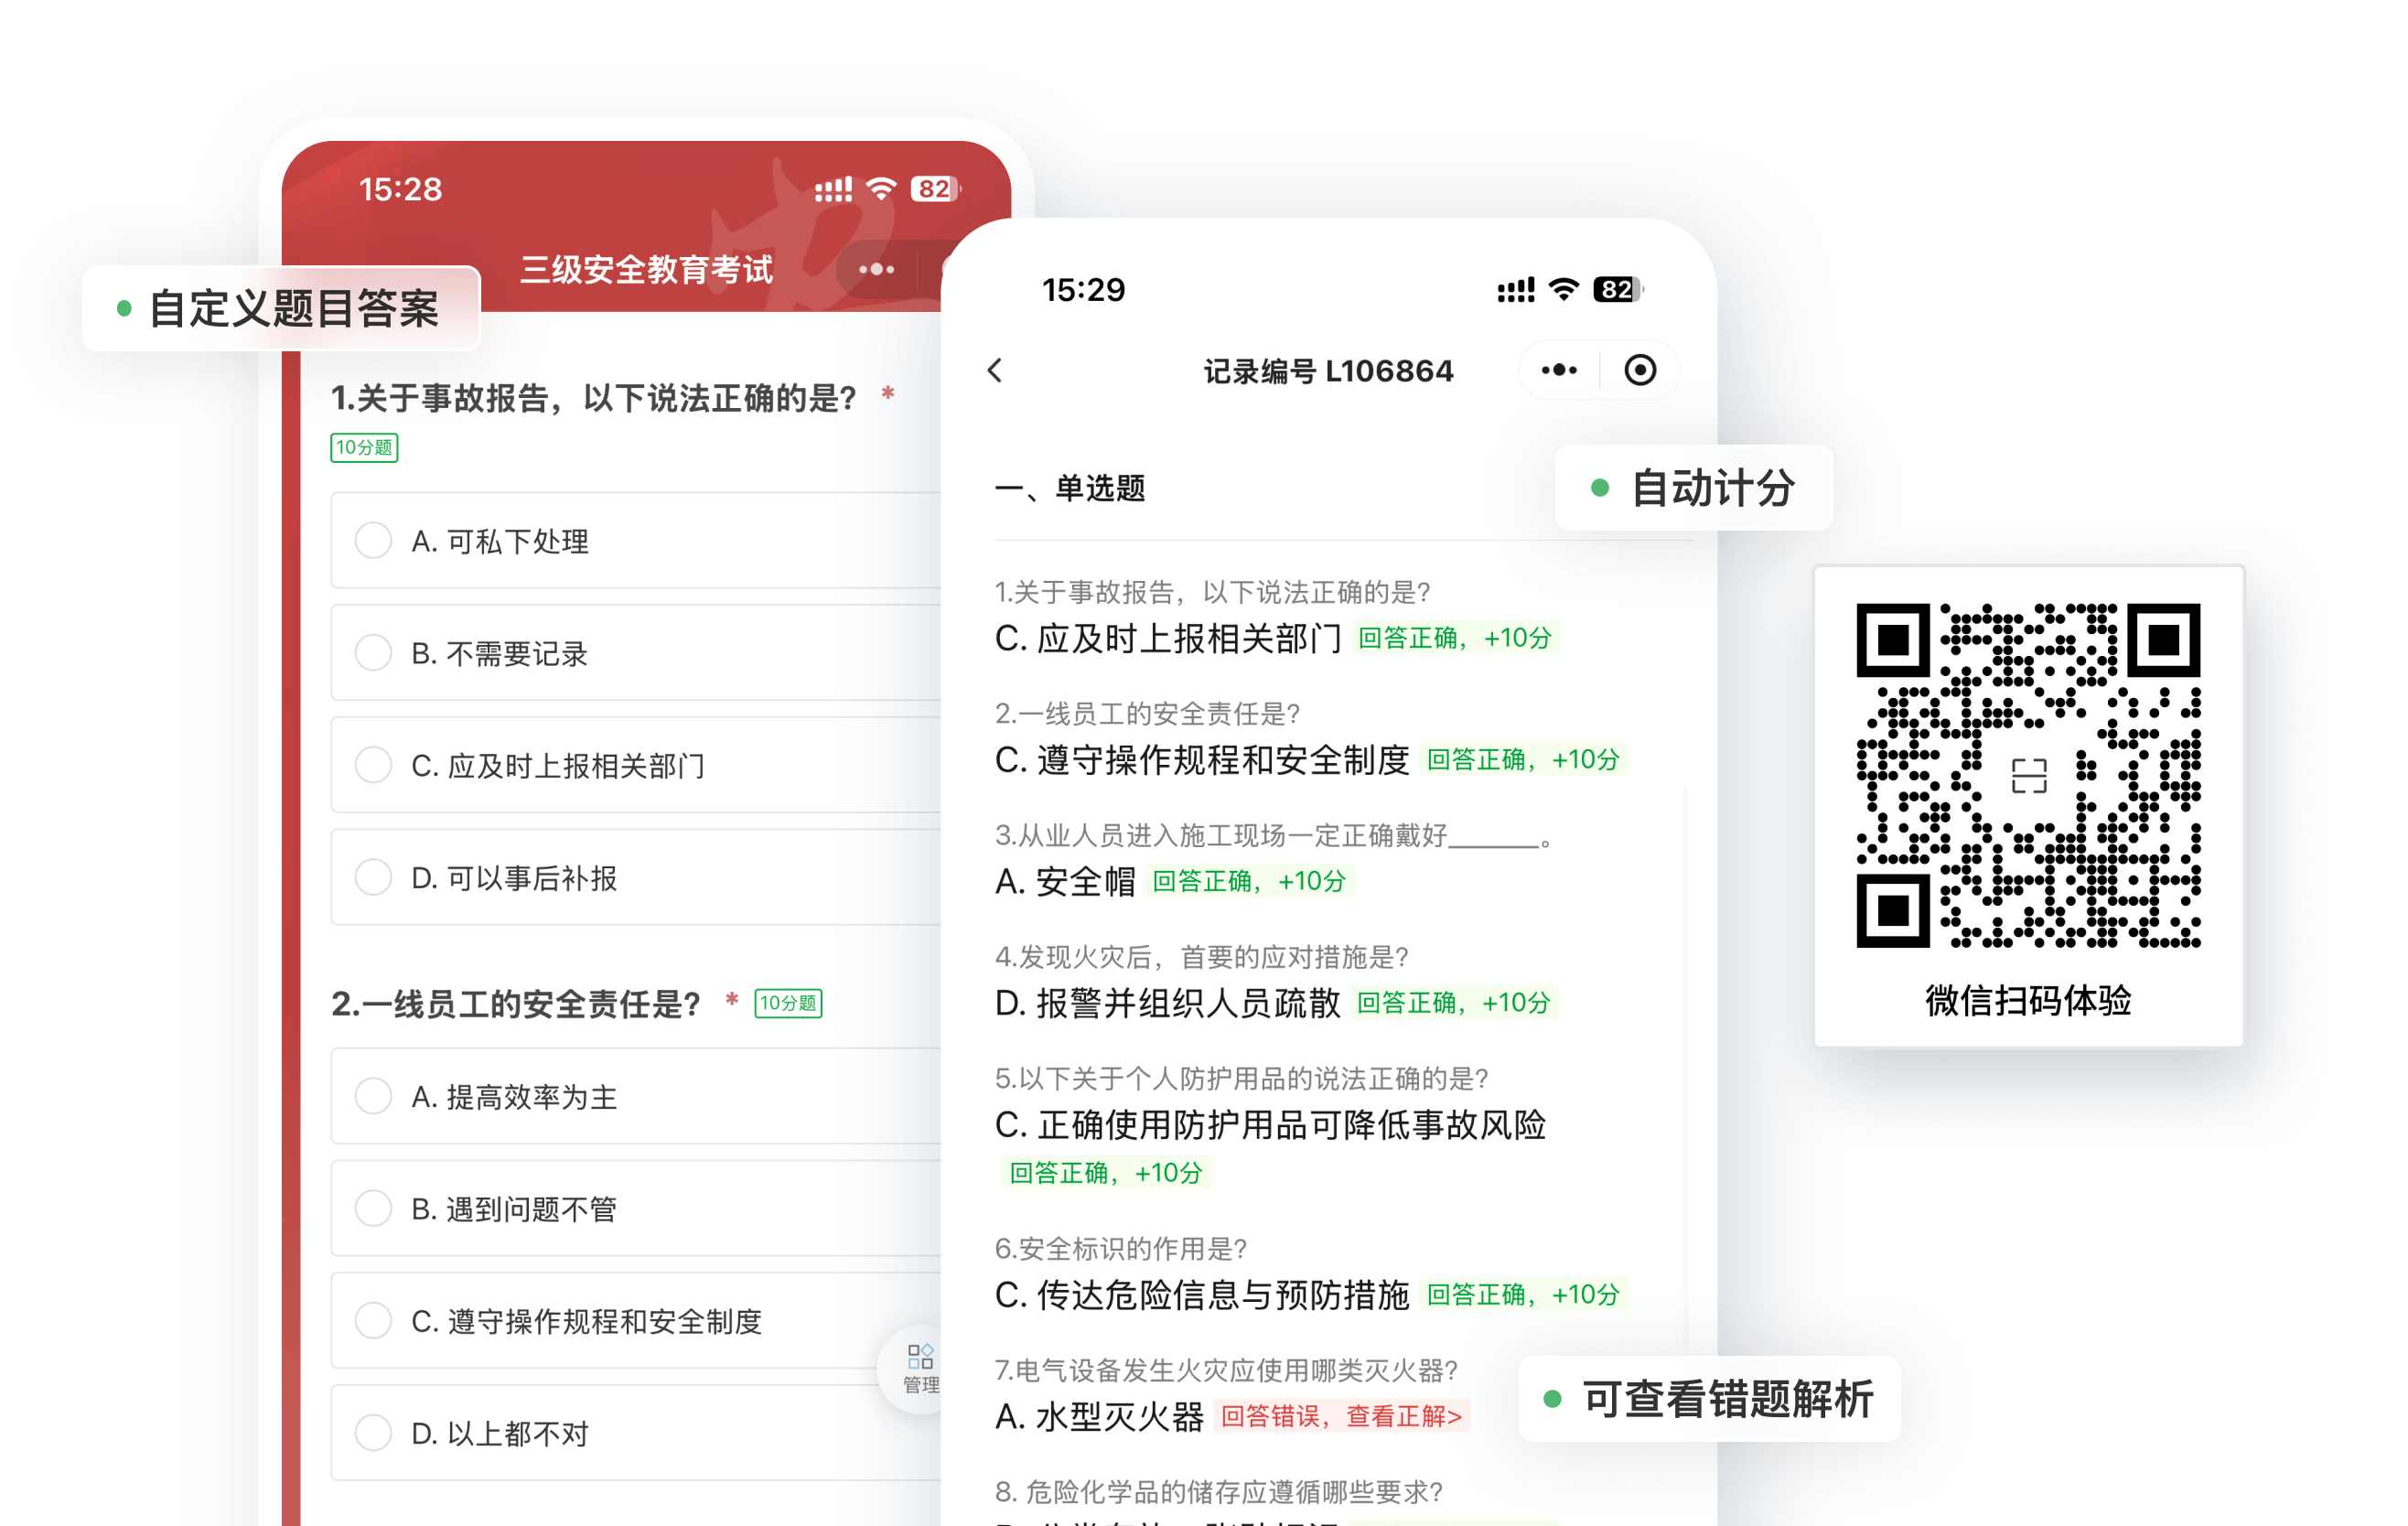Tap the circular target close icon
This screenshot has height=1526, width=2408.
pos(1640,370)
